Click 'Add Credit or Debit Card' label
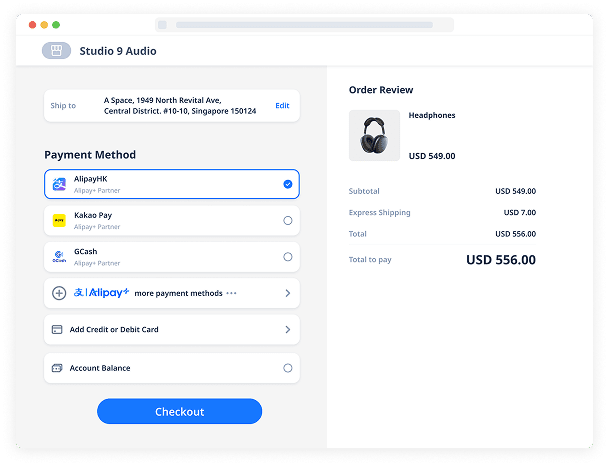This screenshot has height=466, width=609. pos(114,330)
